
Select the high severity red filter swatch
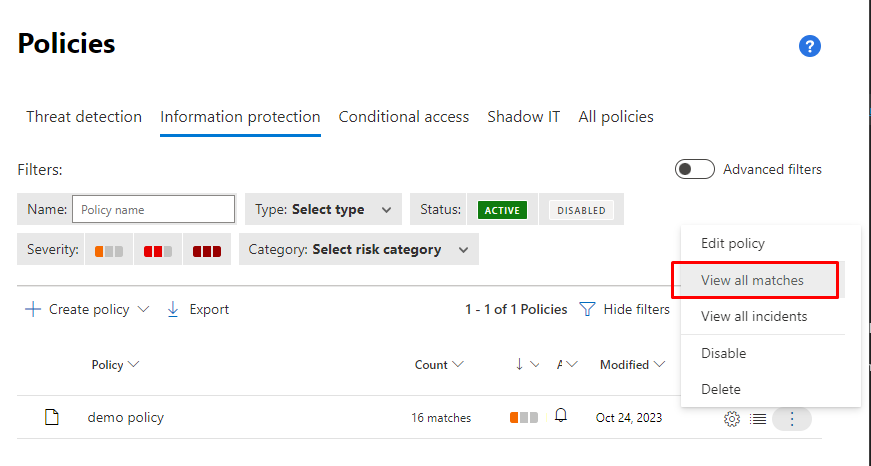pos(207,250)
